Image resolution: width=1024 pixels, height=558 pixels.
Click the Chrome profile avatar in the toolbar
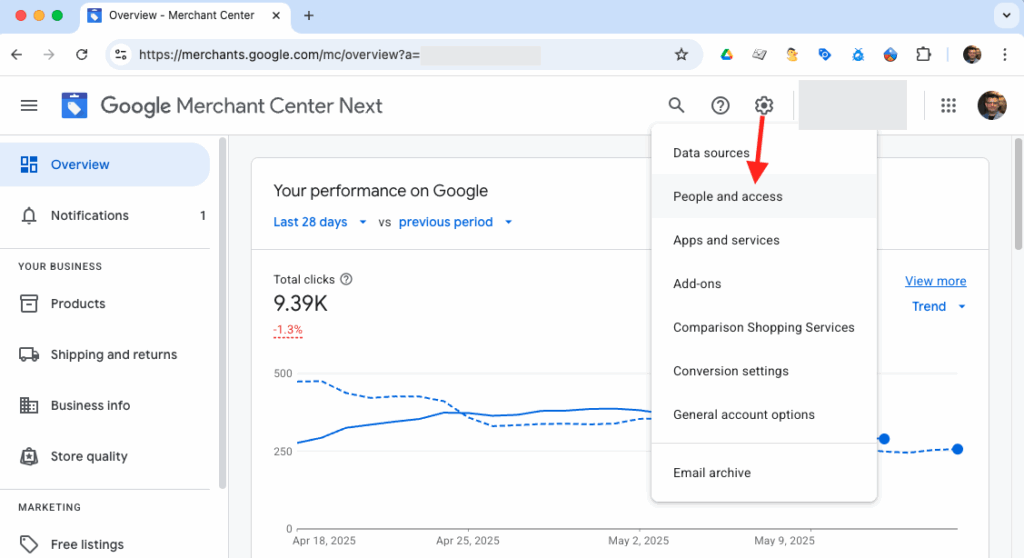[972, 54]
